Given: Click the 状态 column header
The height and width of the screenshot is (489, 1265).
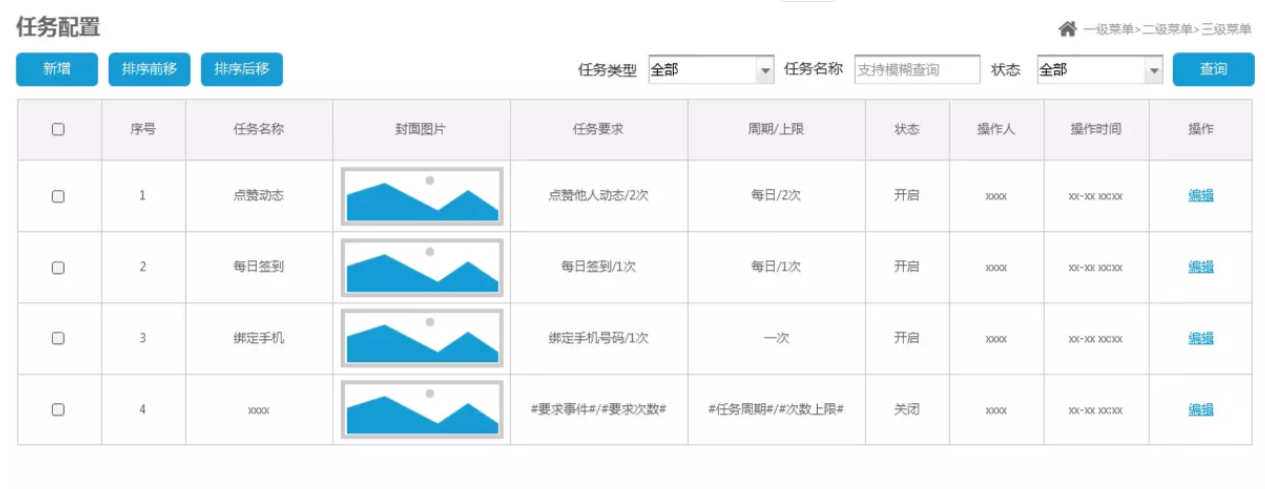Looking at the screenshot, I should [x=907, y=129].
